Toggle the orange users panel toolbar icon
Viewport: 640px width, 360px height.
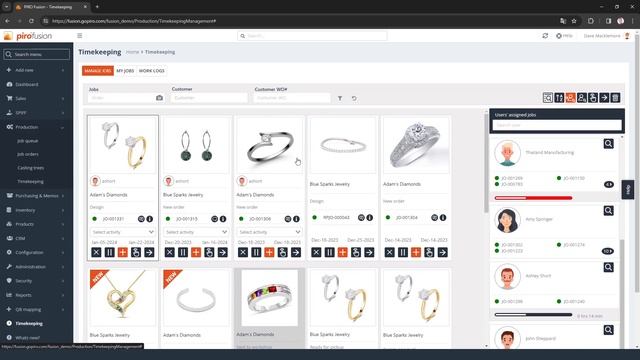[x=570, y=98]
